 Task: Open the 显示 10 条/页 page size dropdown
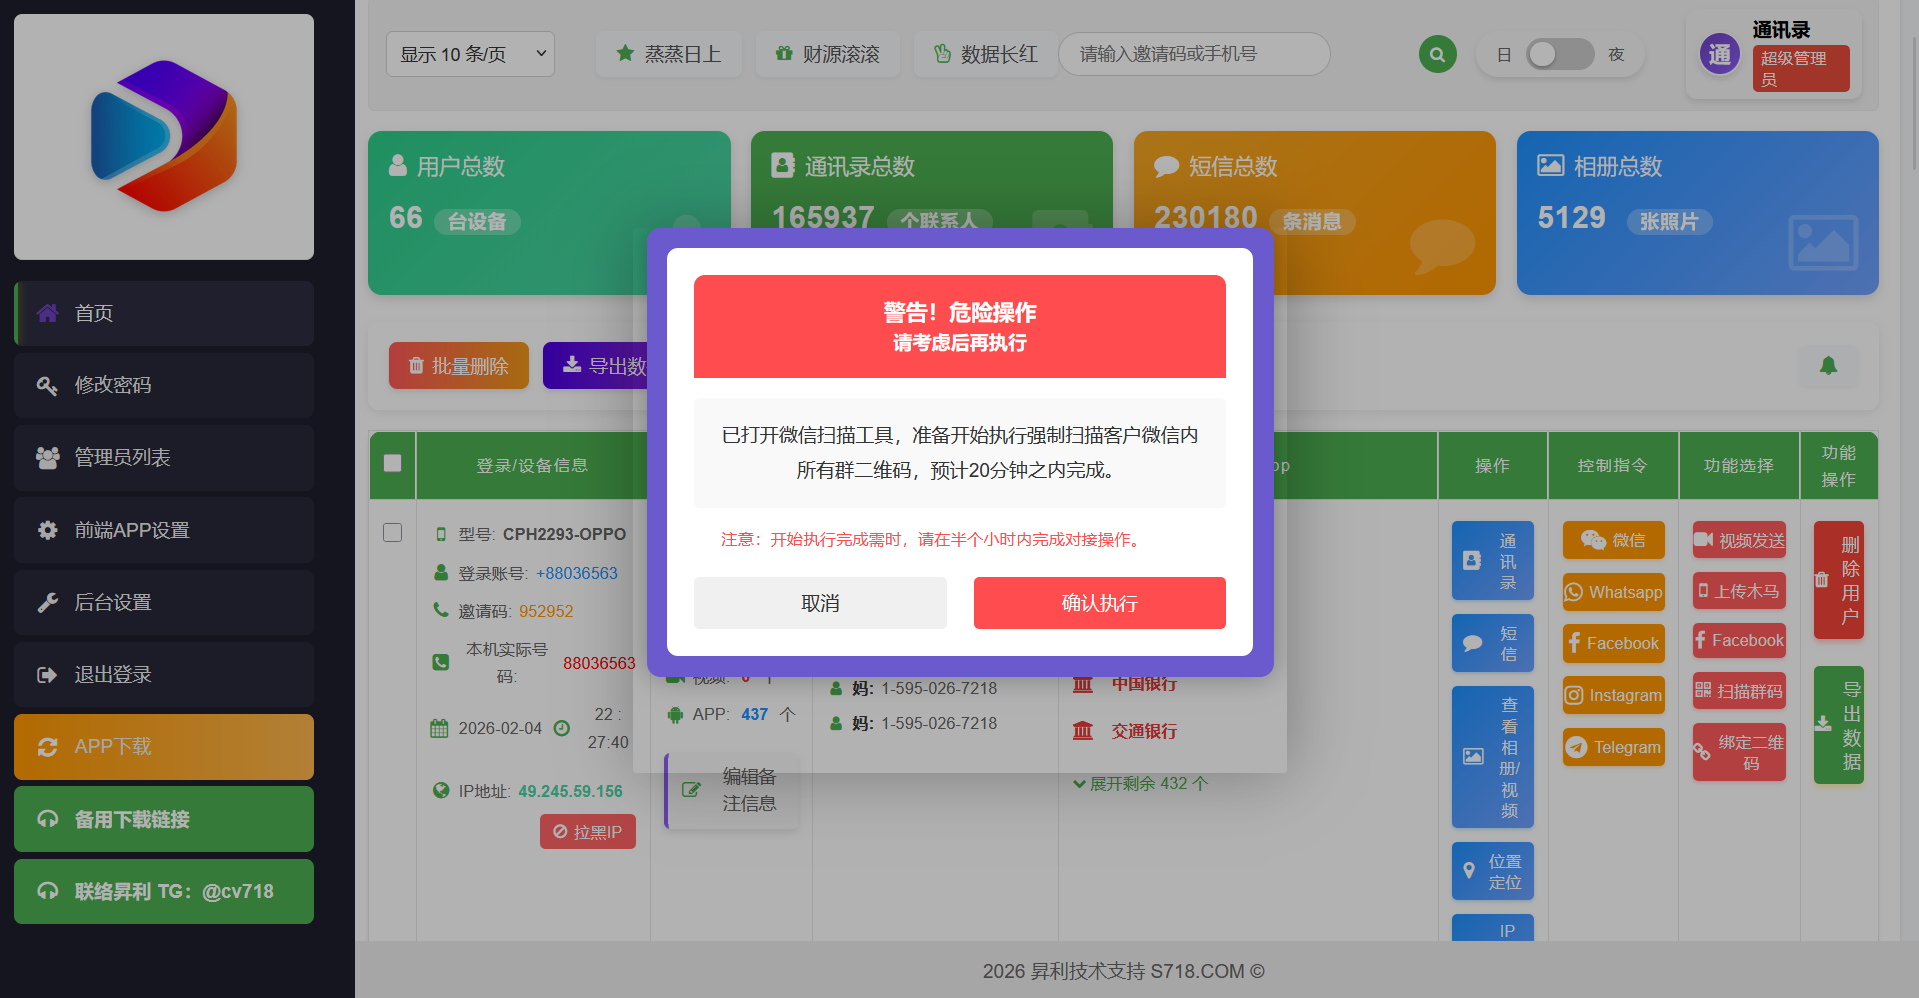[470, 54]
